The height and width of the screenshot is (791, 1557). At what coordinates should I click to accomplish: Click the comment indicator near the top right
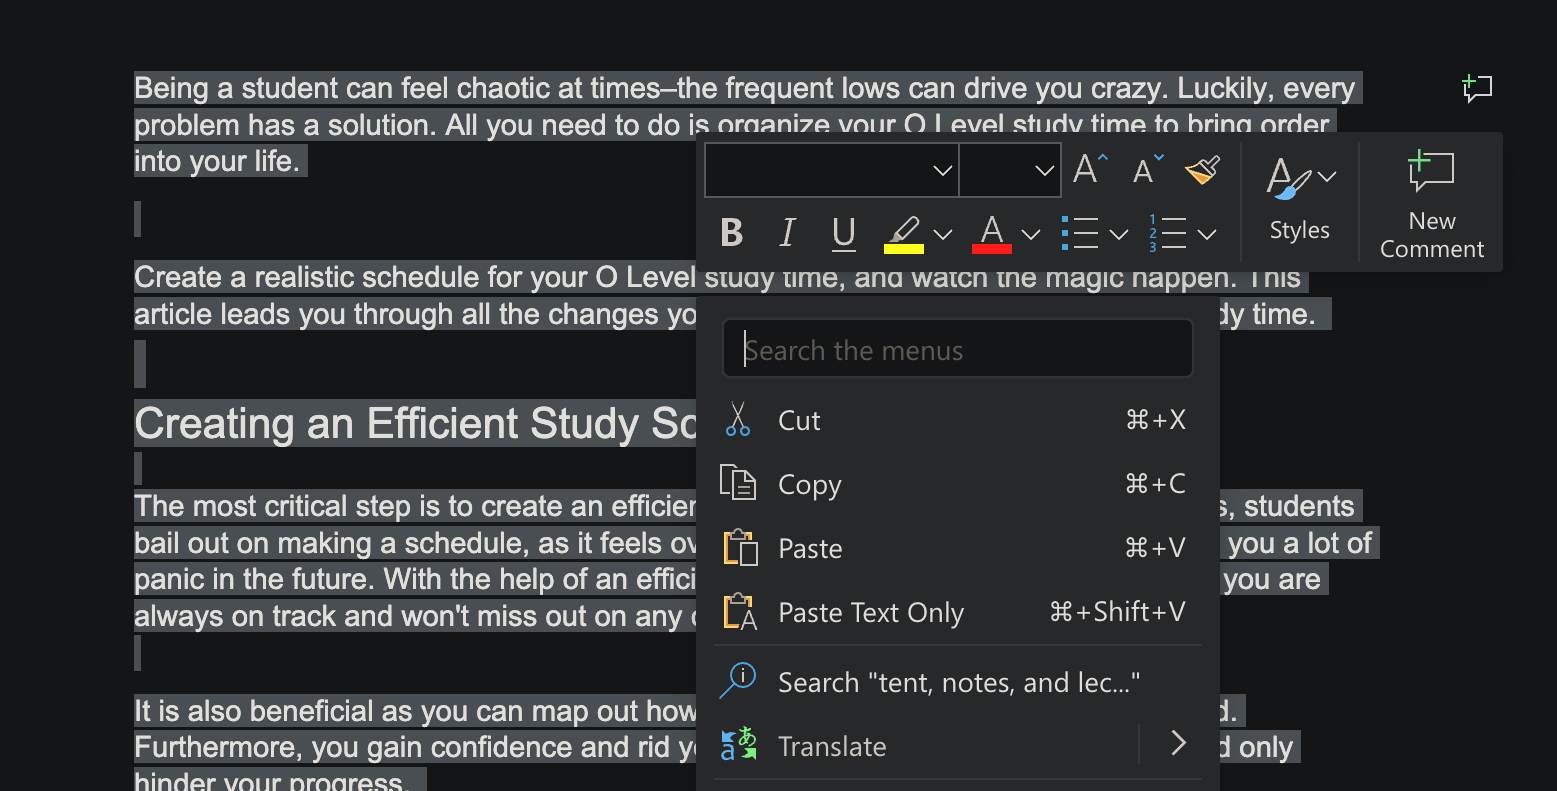coord(1477,89)
